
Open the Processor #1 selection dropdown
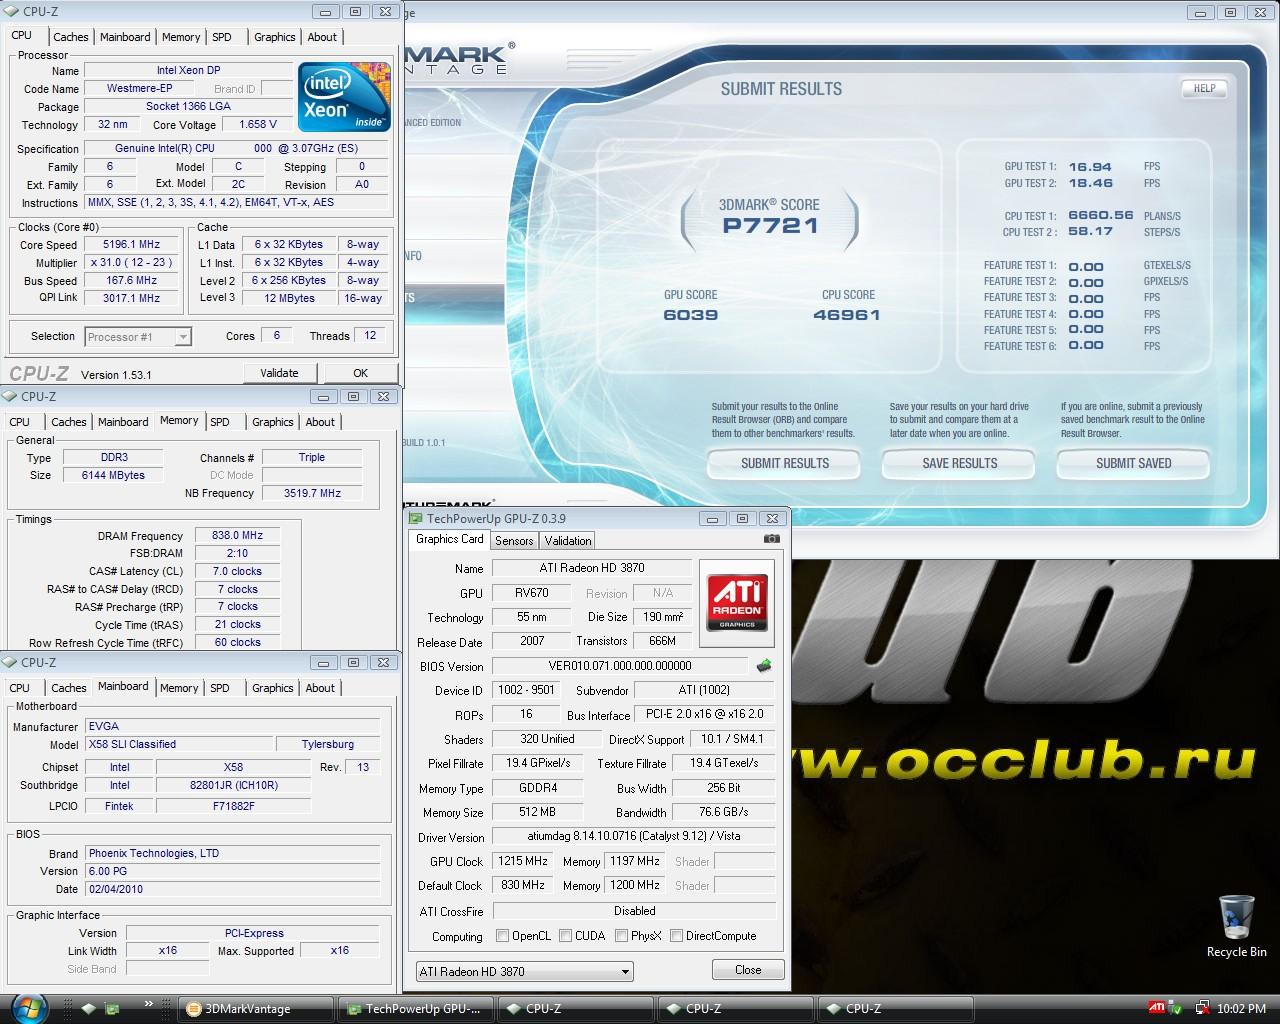click(138, 337)
